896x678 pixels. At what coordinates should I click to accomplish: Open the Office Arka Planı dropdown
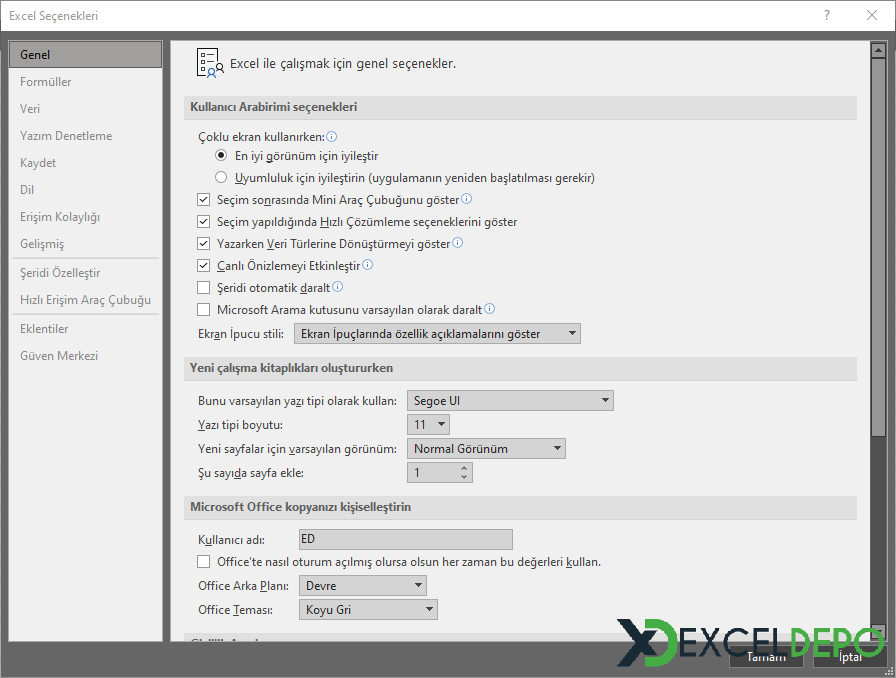coord(363,585)
